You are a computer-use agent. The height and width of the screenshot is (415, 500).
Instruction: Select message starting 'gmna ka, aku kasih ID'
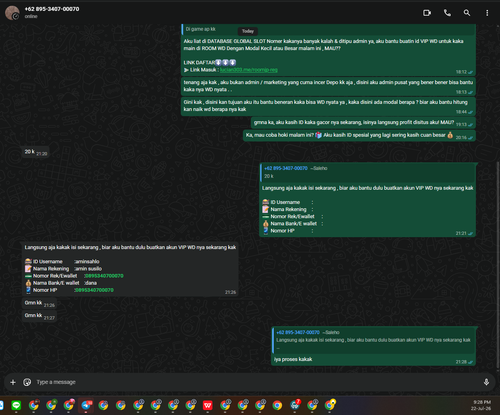363,123
